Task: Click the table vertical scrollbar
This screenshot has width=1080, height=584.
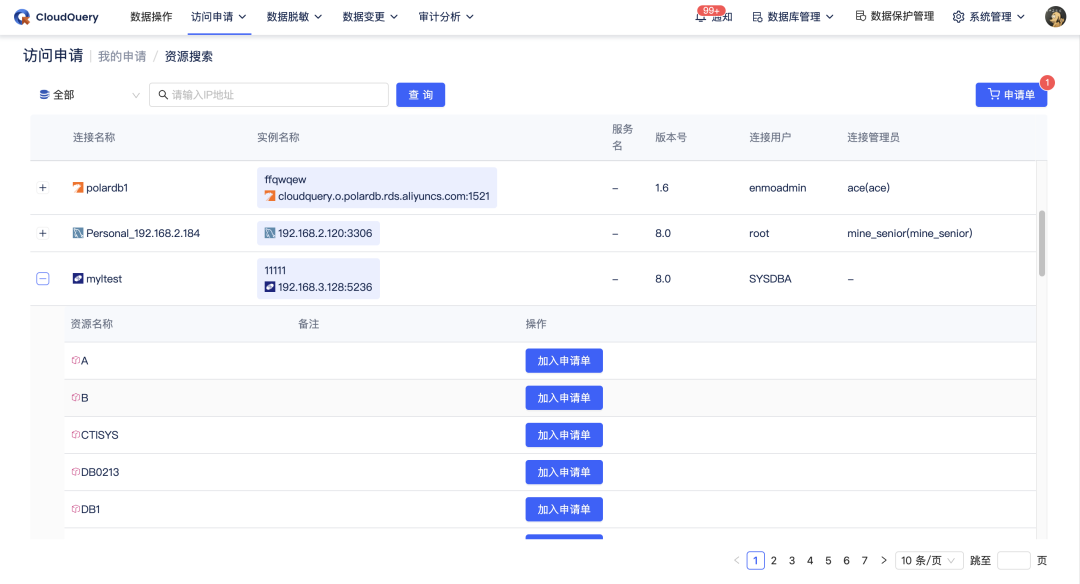Action: point(1042,243)
